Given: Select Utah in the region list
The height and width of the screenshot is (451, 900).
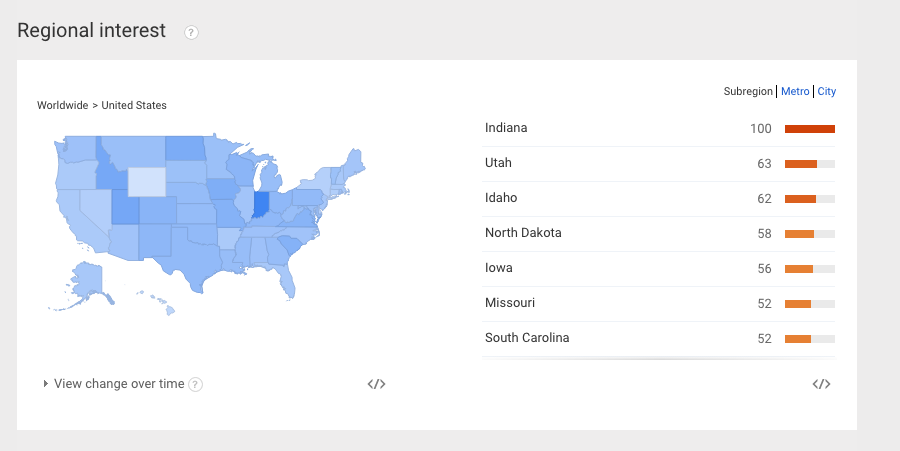Looking at the screenshot, I should (659, 164).
